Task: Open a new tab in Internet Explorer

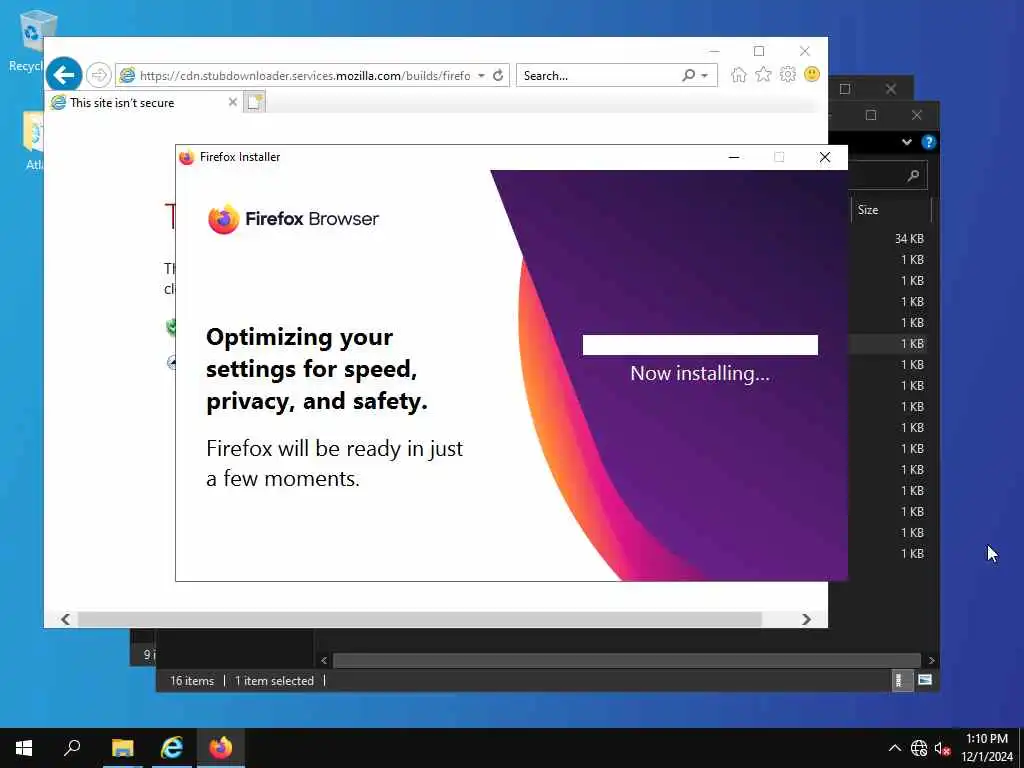Action: point(254,102)
